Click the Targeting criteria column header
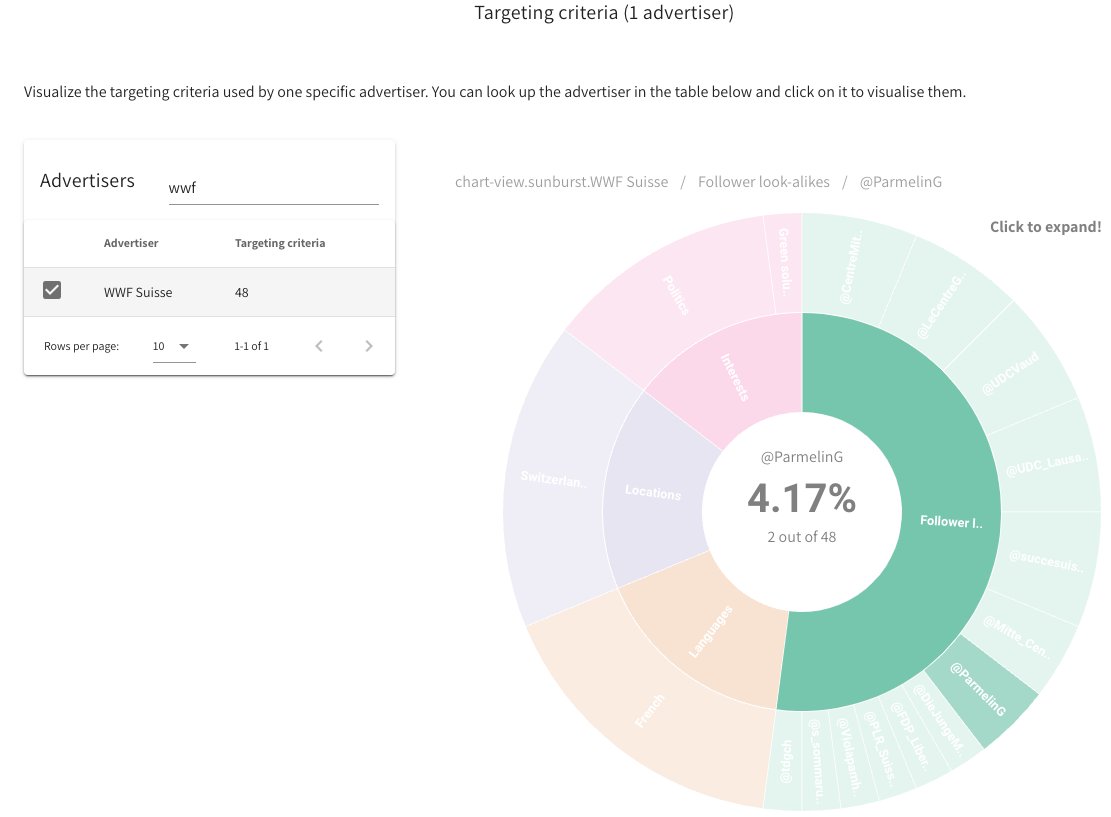Image resolution: width=1111 pixels, height=817 pixels. (280, 243)
